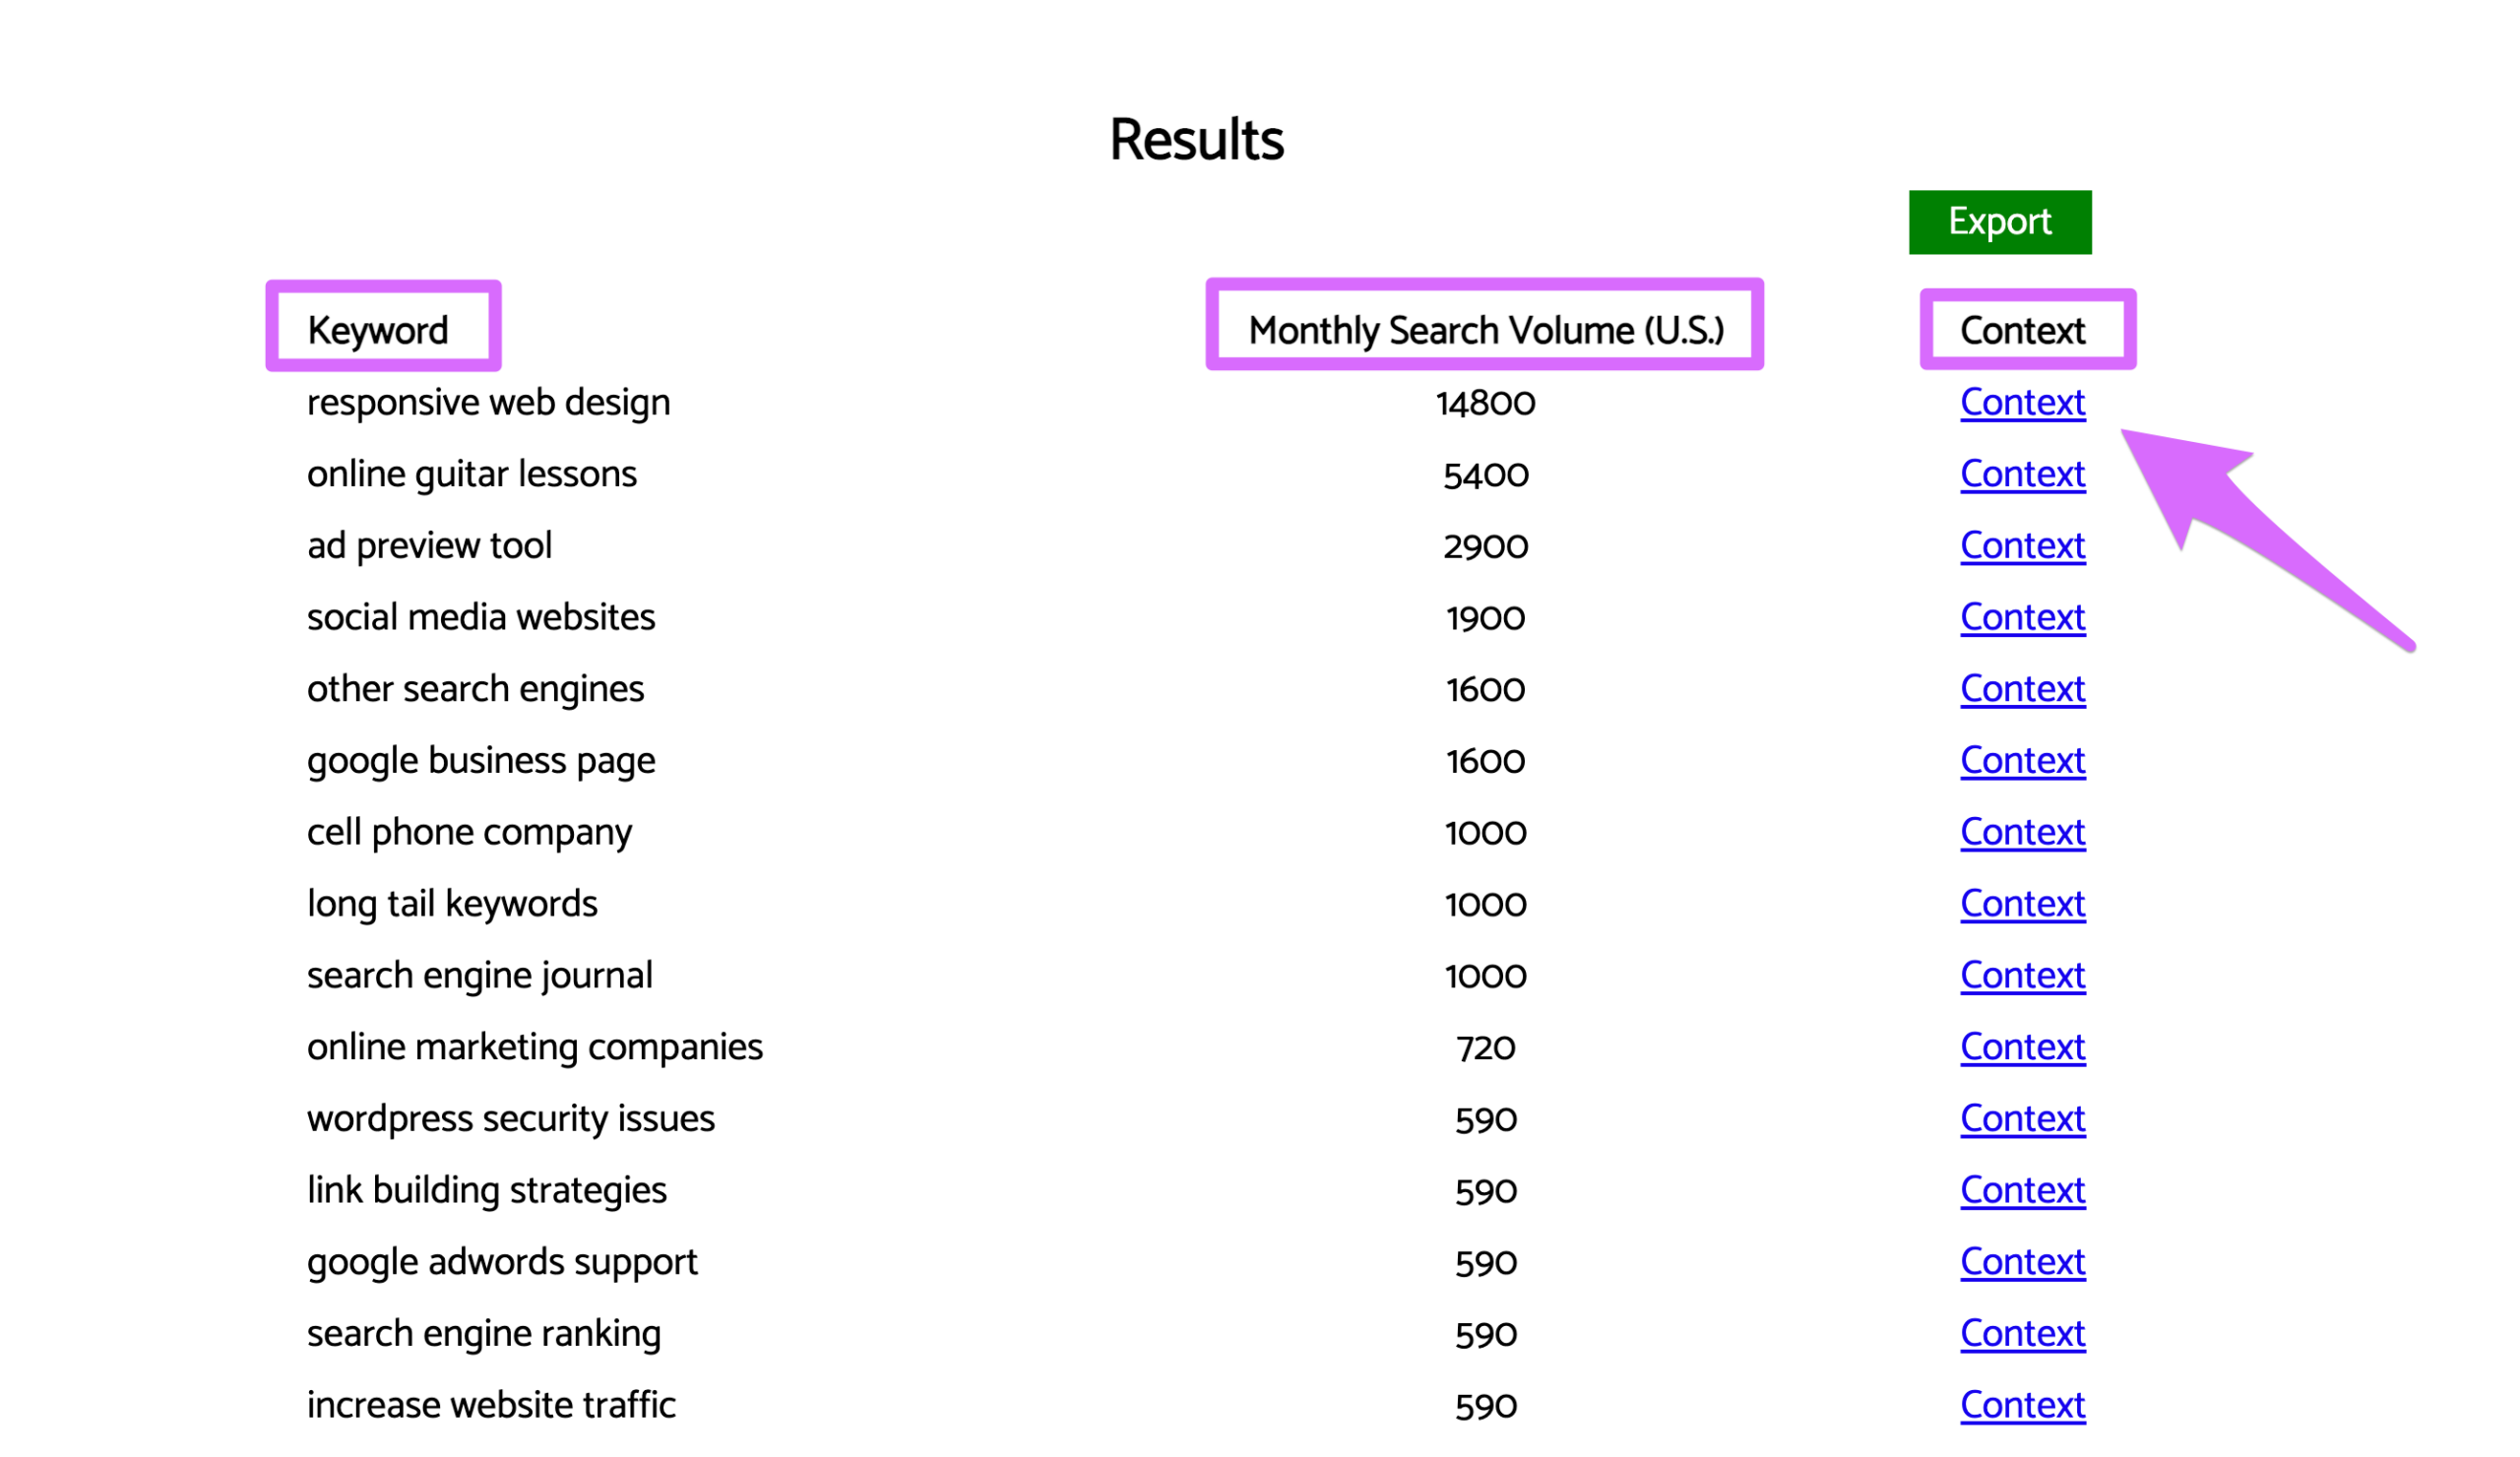Screen dimensions: 2520x1457
Task: Select keyword 'search engine journal'
Action: pos(479,976)
